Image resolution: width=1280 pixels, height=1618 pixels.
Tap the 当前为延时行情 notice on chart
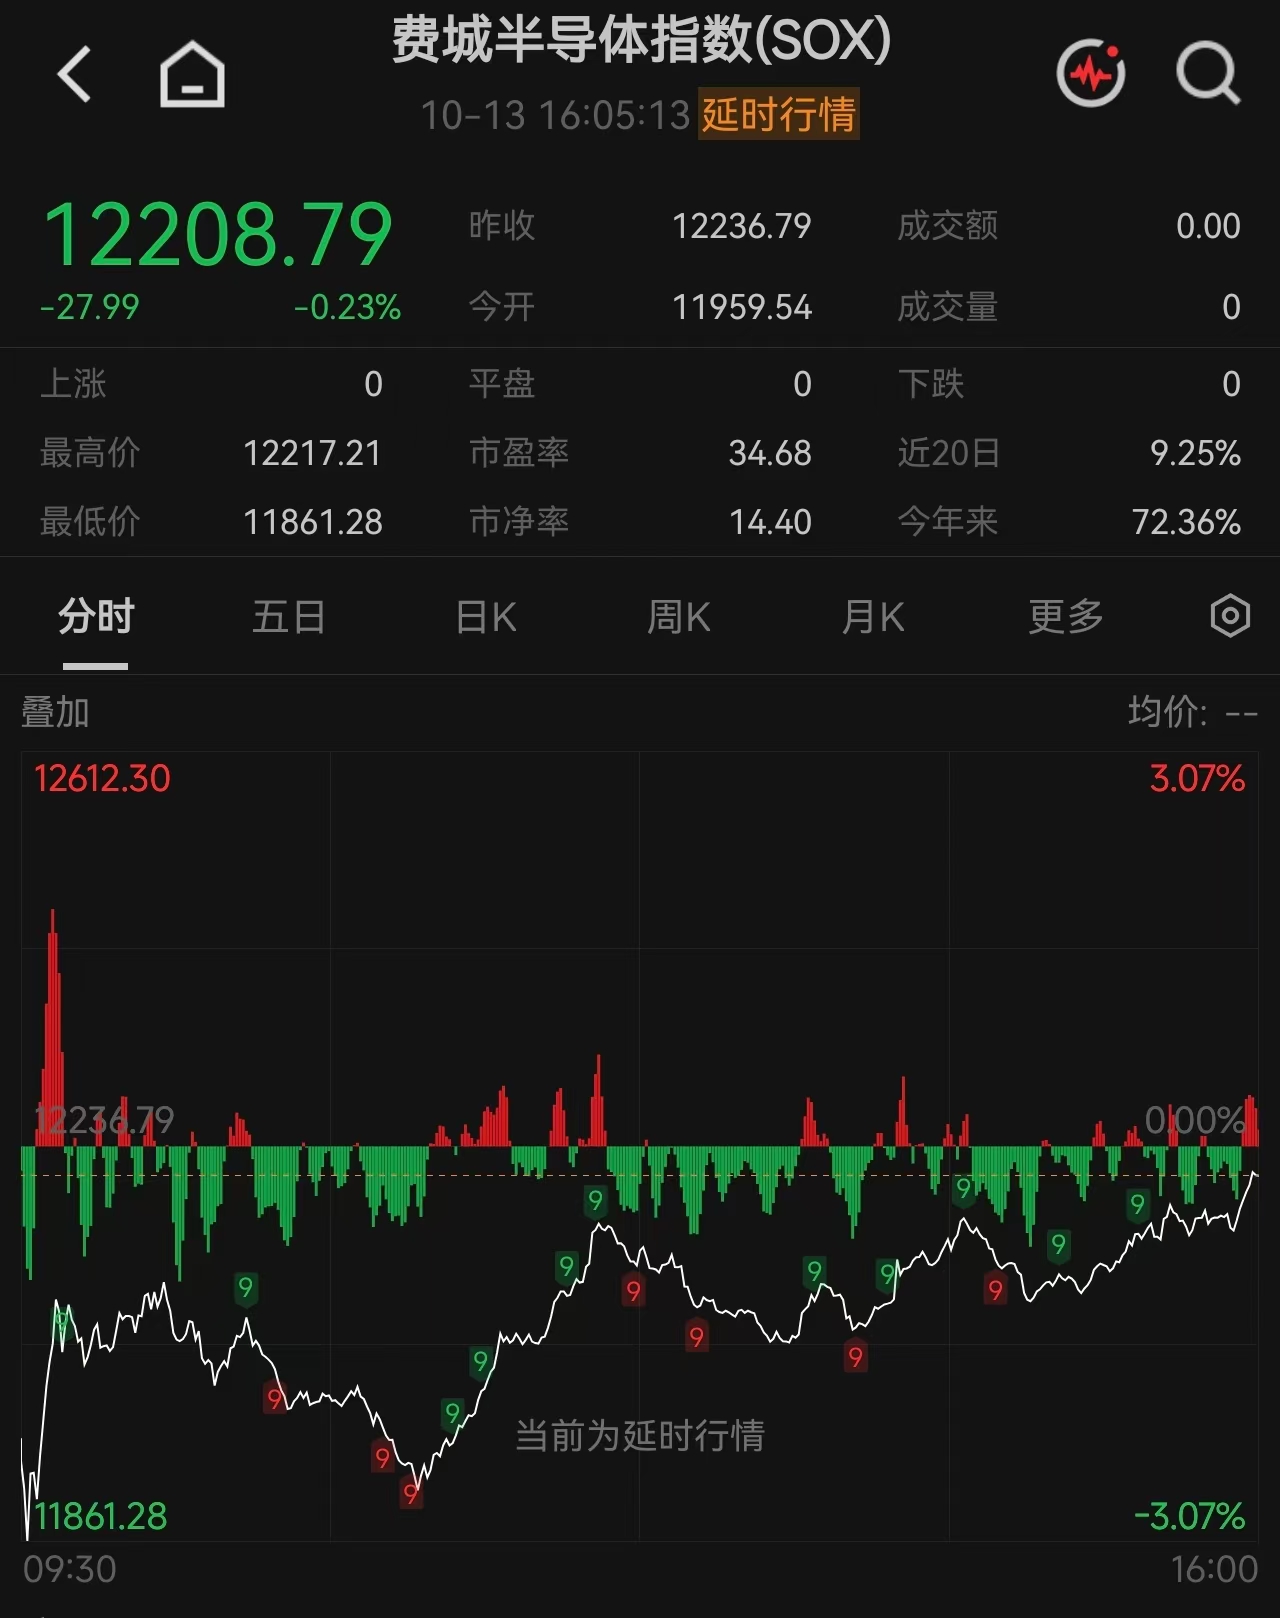(640, 1436)
